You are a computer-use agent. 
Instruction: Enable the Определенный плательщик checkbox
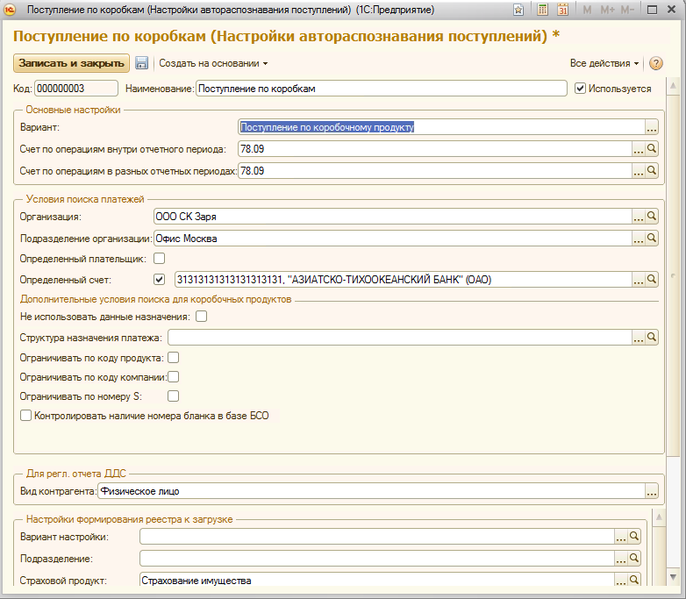159,259
